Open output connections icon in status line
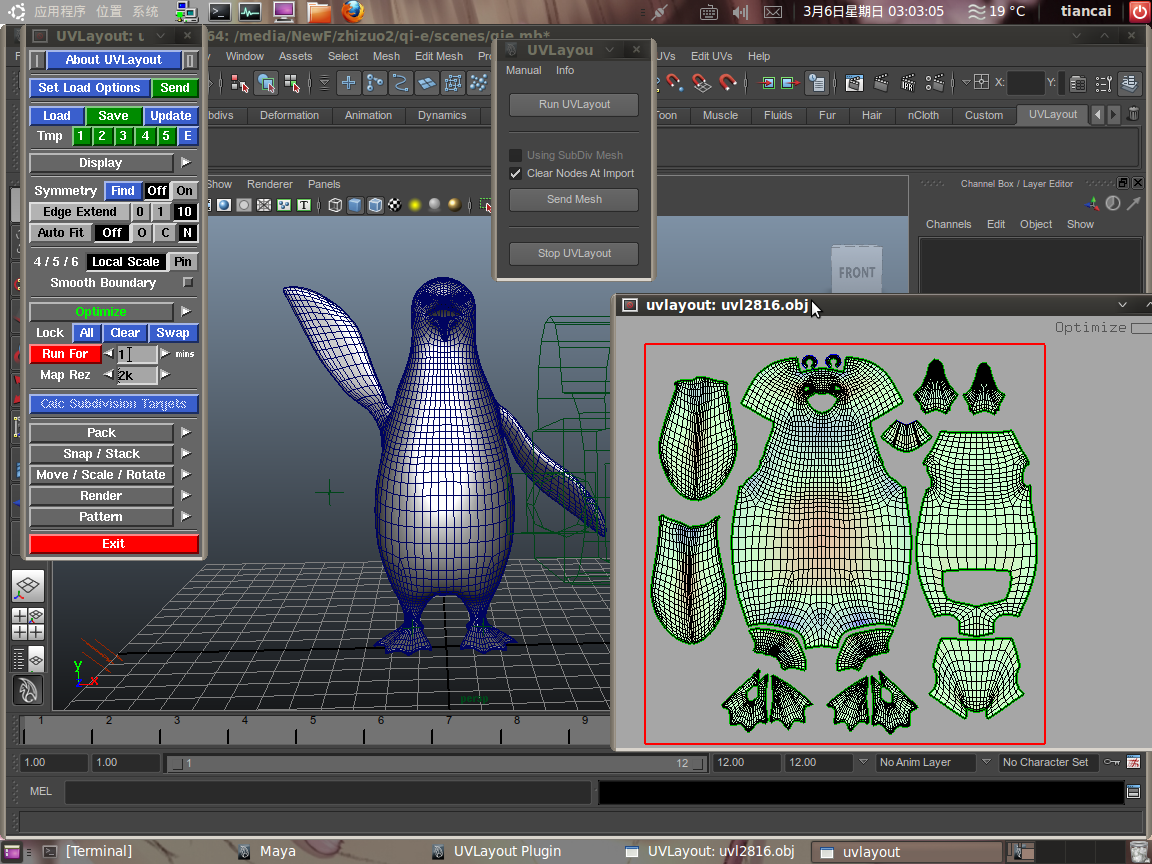The width and height of the screenshot is (1152, 864). 790,83
